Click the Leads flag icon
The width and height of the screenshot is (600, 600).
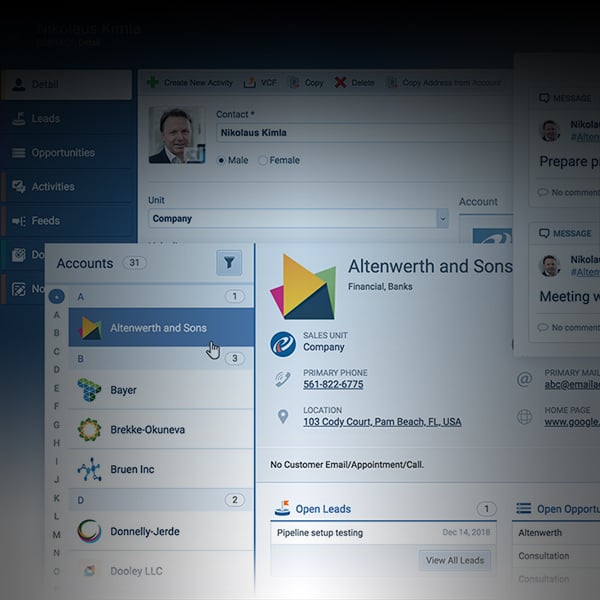18,119
